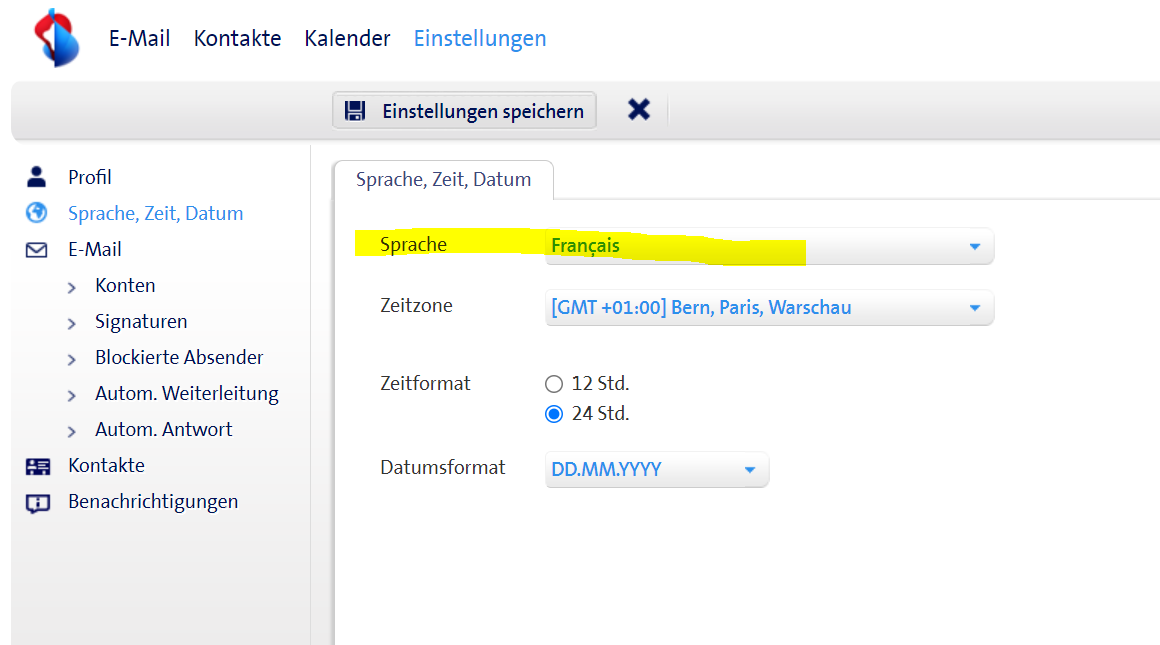Click the Kontakte card icon in sidebar
The height and width of the screenshot is (645, 1160).
pyautogui.click(x=37, y=466)
